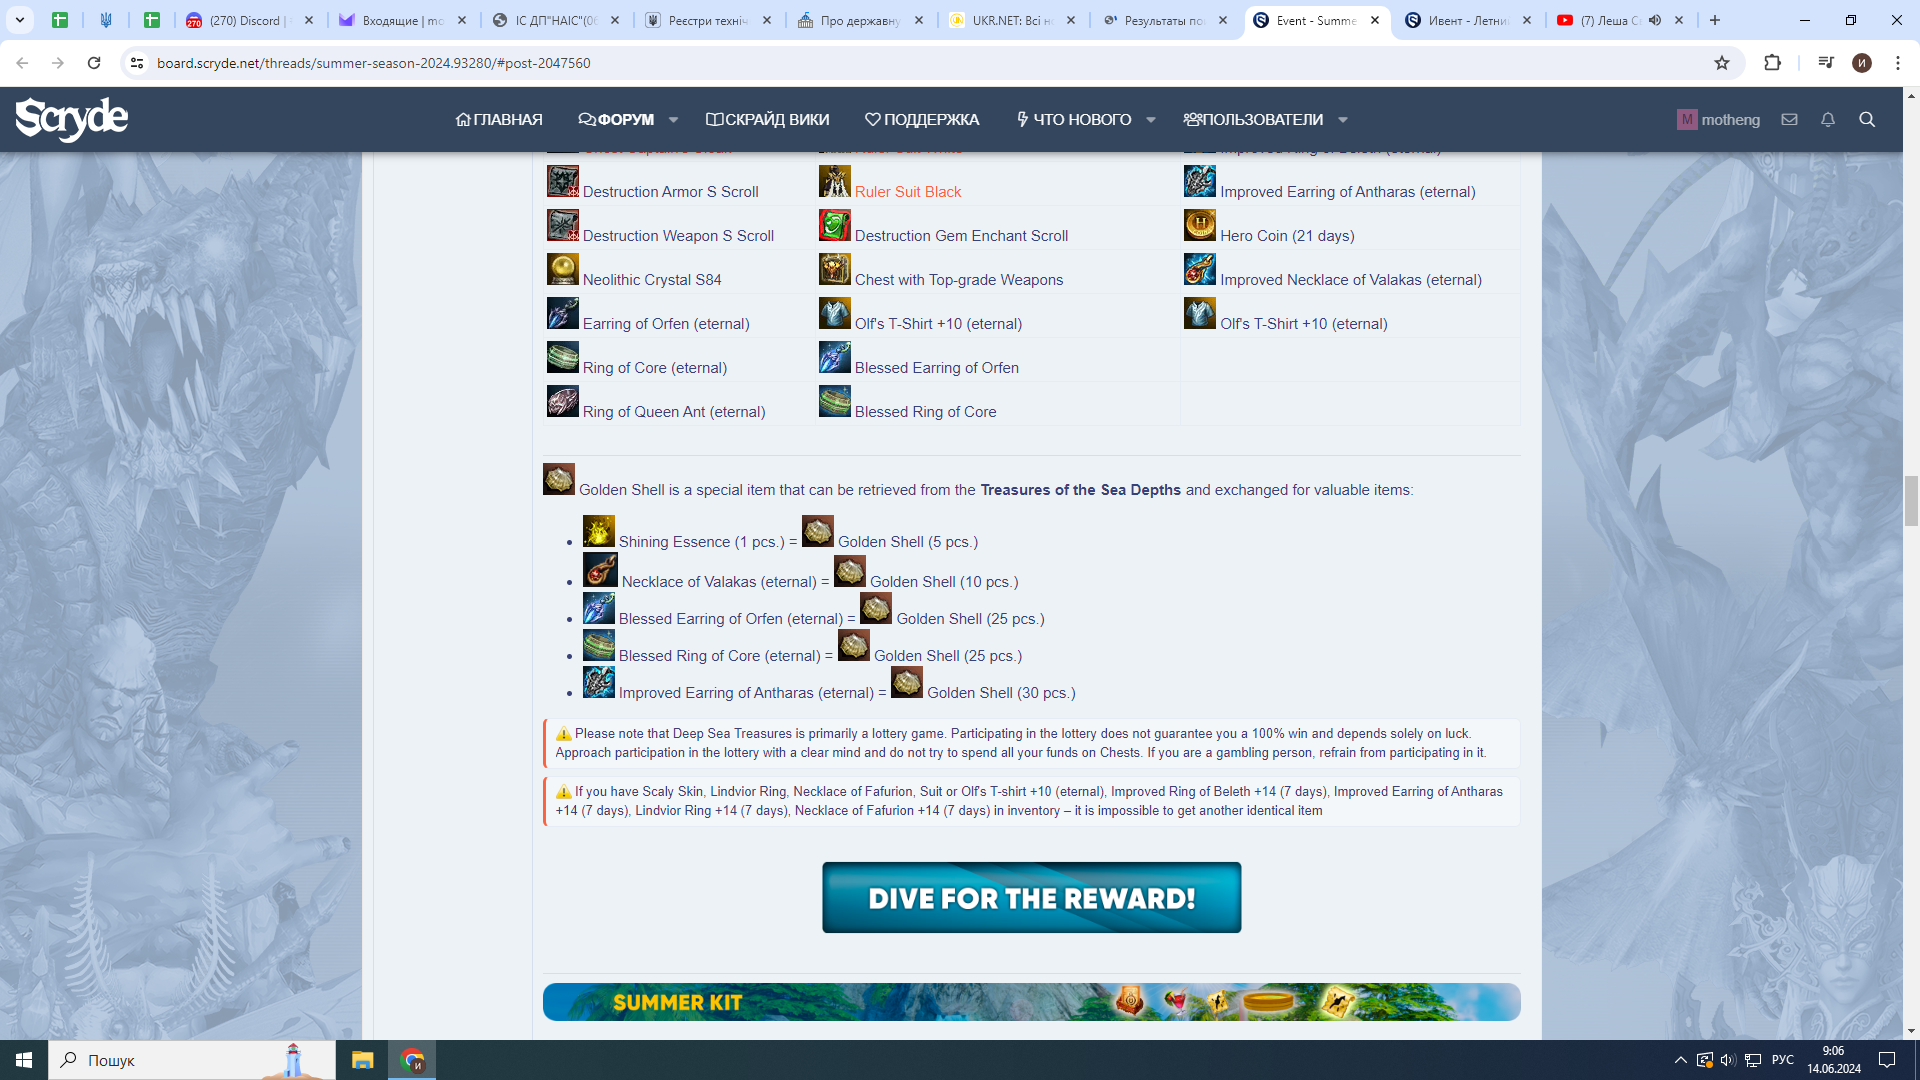The image size is (1920, 1080).
Task: Expand the ПОЛЬЗОВАТЕЛИ dropdown arrow
Action: click(1343, 120)
